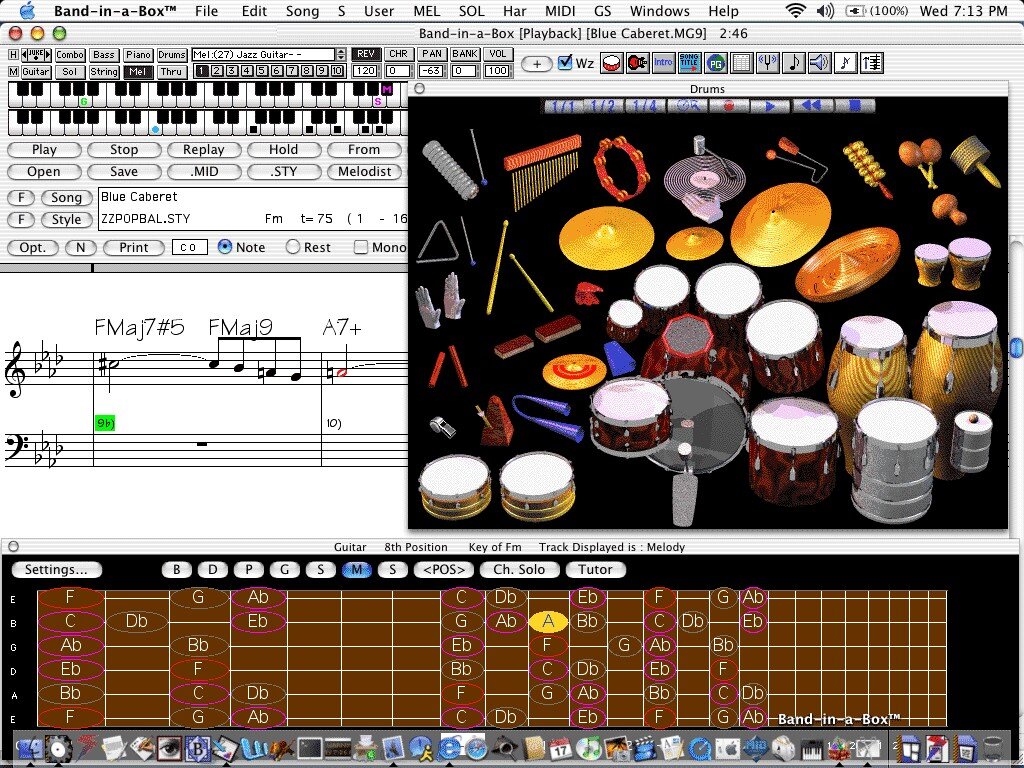This screenshot has height=768, width=1024.
Task: Click the boxed note editing icon
Action: (x=846, y=63)
